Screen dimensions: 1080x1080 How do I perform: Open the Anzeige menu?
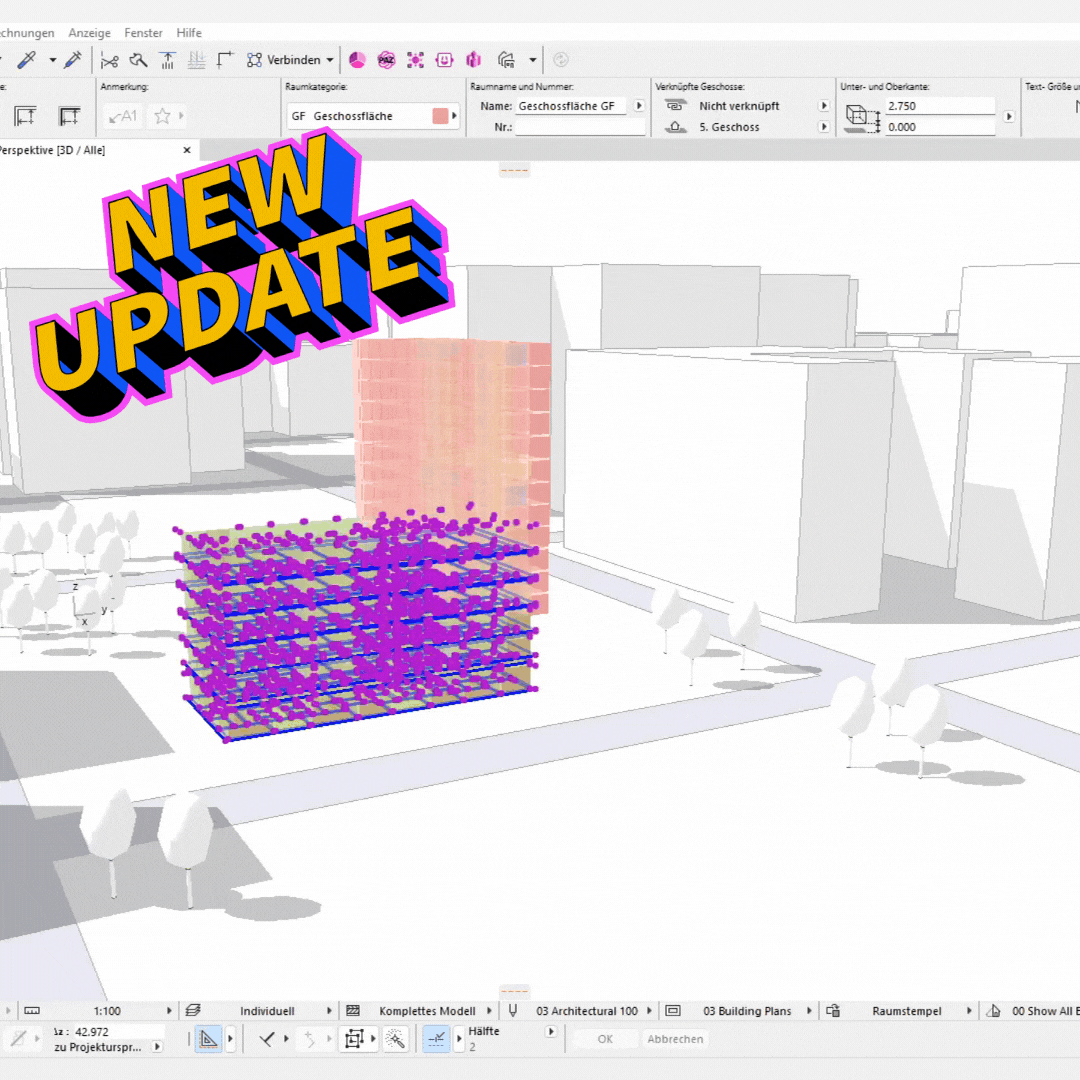coord(90,32)
